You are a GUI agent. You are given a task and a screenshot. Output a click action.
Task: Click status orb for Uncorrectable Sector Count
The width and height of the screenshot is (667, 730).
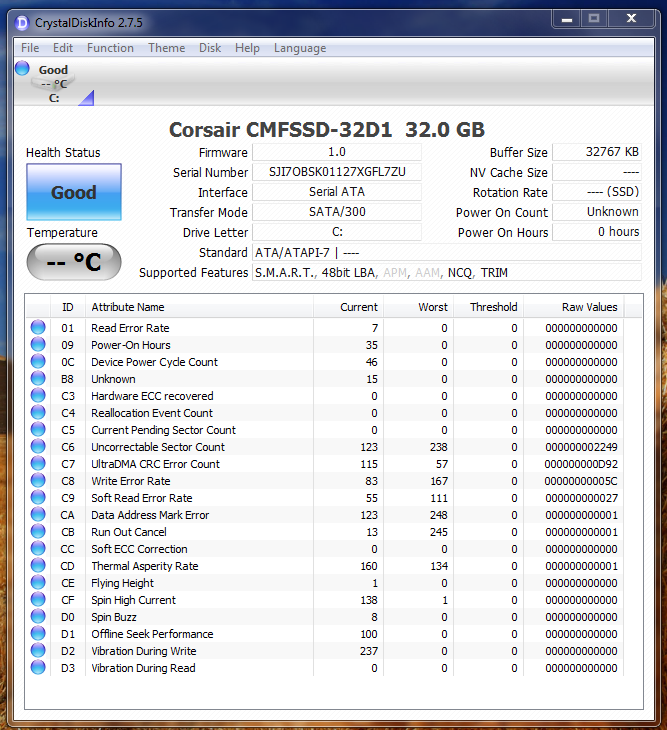(38, 446)
